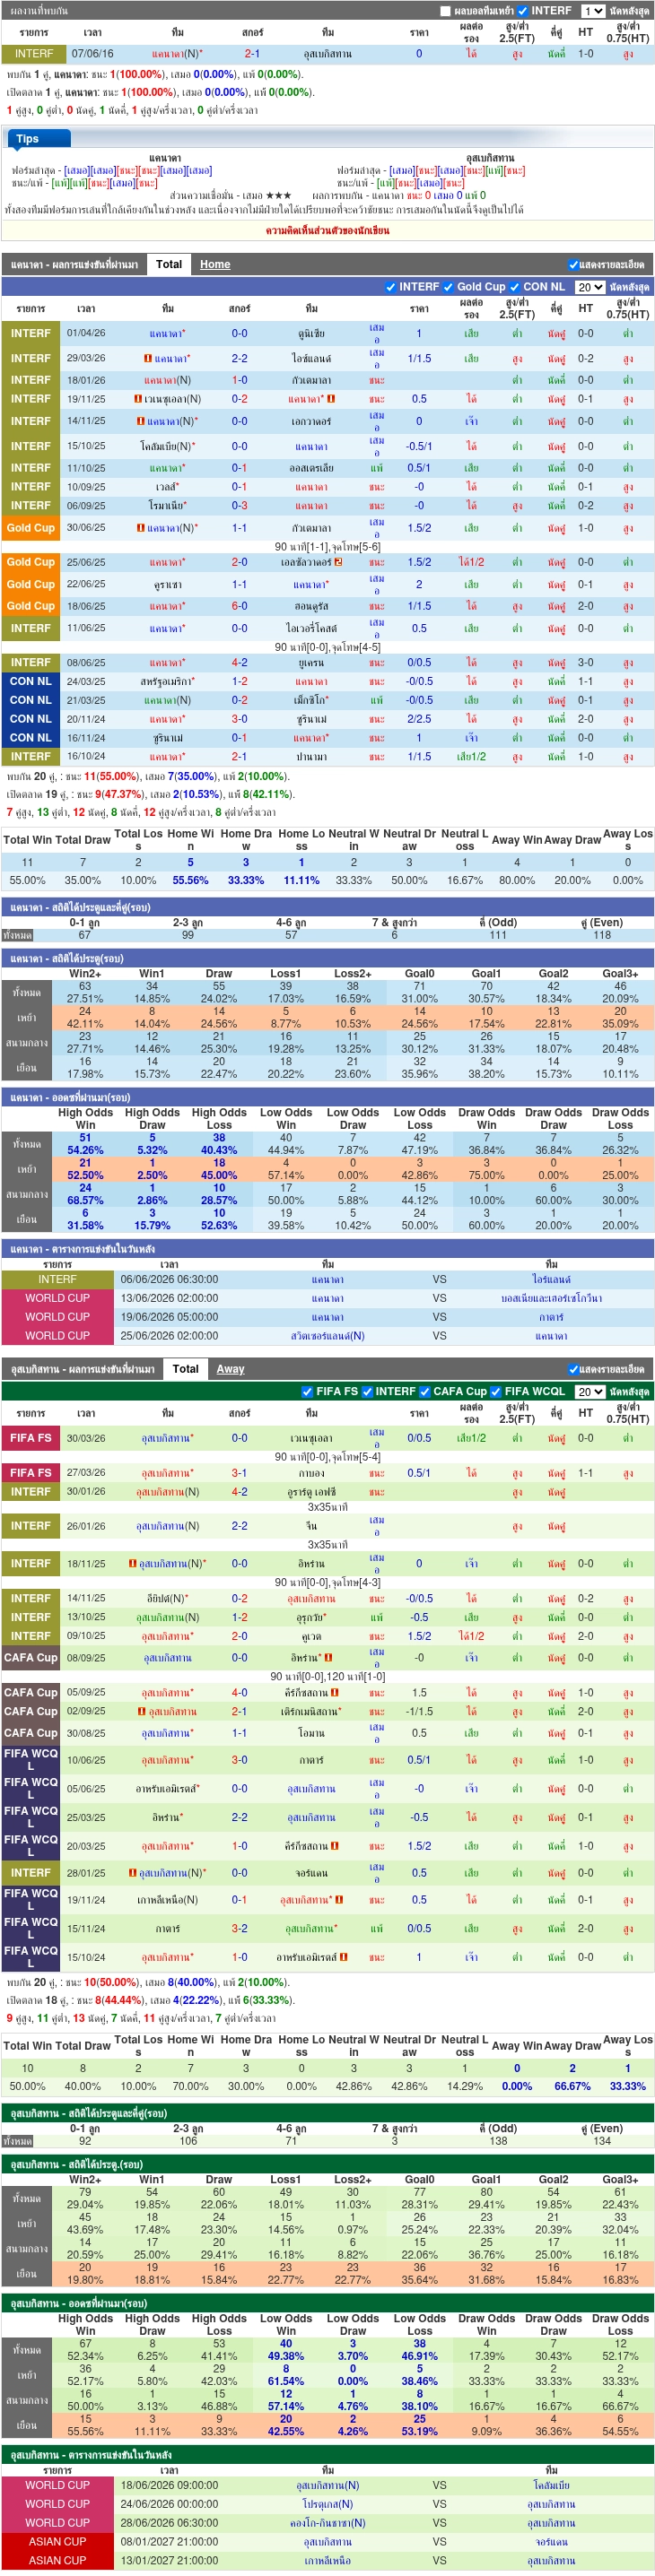Uncheck the Gold Cup filter checkbox
Image resolution: width=655 pixels, height=2576 pixels.
tap(449, 287)
